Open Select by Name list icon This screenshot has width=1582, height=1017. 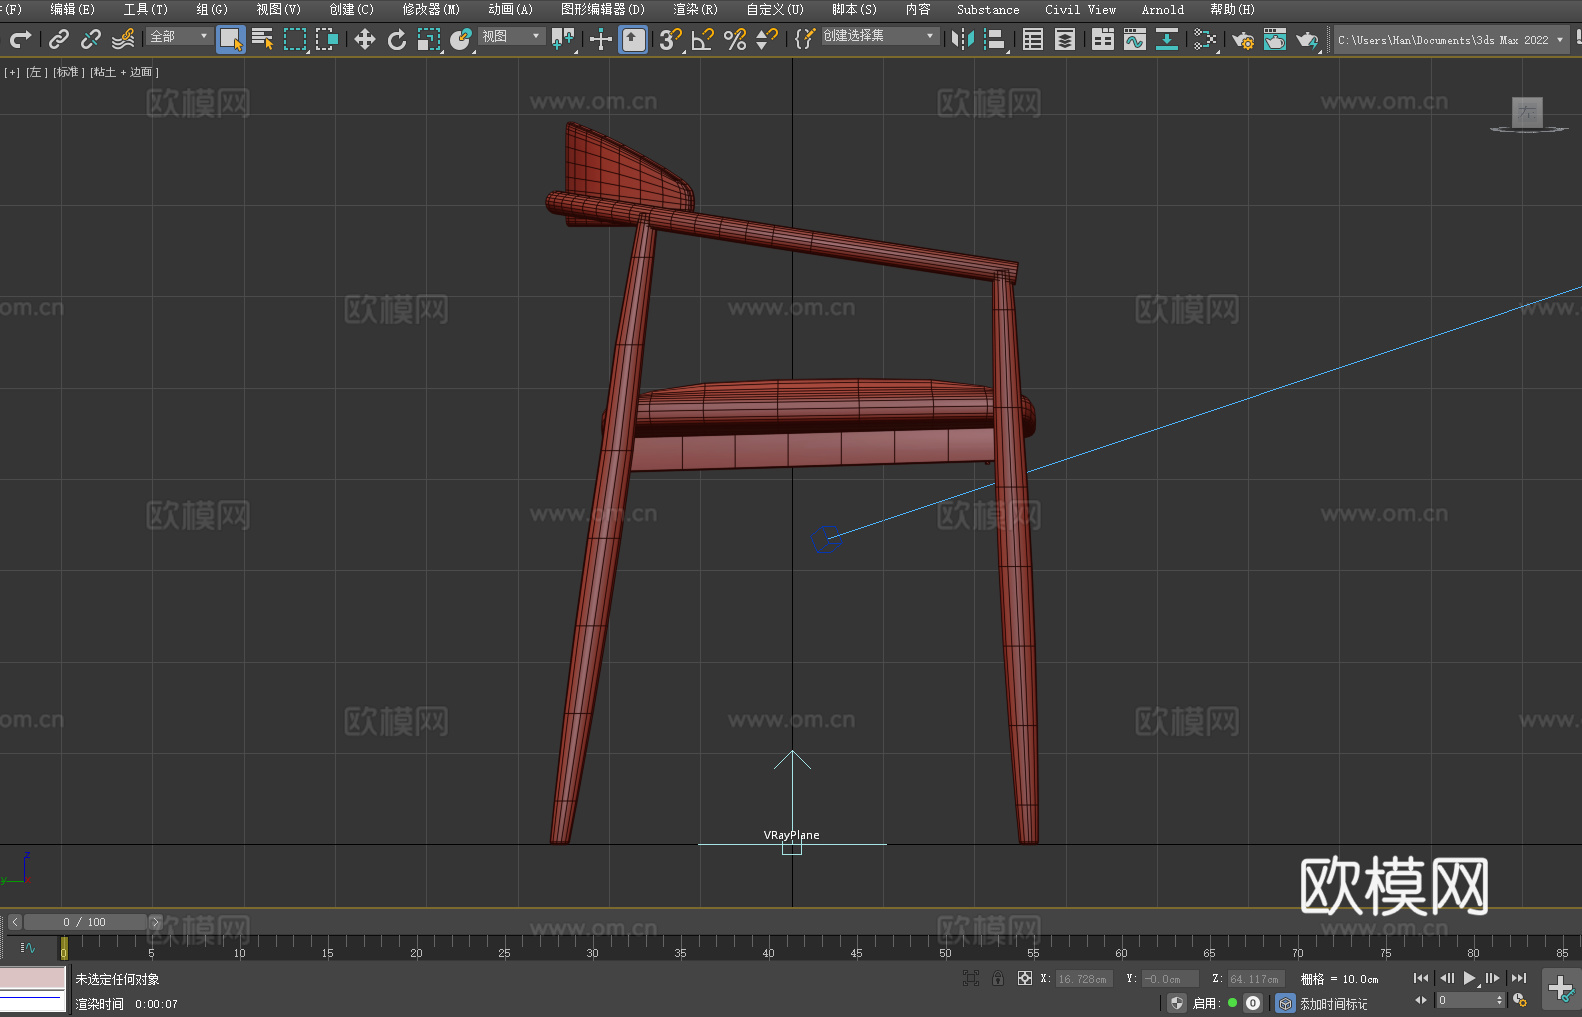tap(263, 39)
